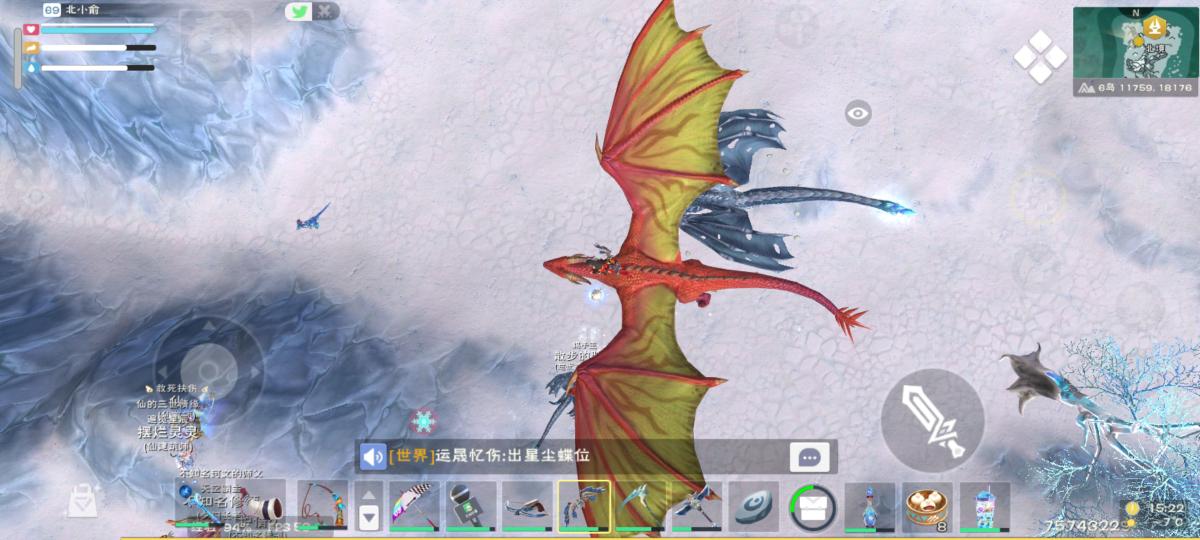This screenshot has width=1200, height=540.
Task: Tap the snowflake icon on the ground
Action: [423, 421]
